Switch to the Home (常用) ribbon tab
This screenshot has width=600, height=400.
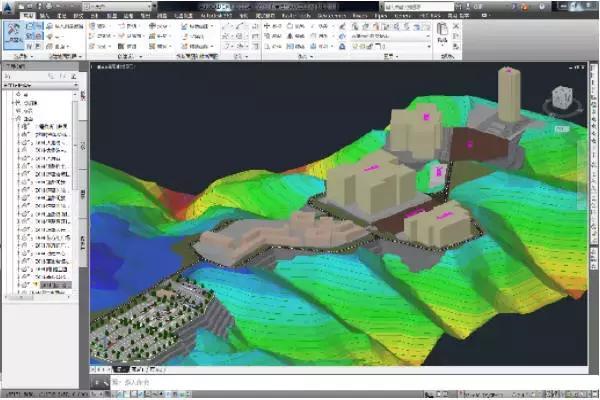[x=27, y=17]
